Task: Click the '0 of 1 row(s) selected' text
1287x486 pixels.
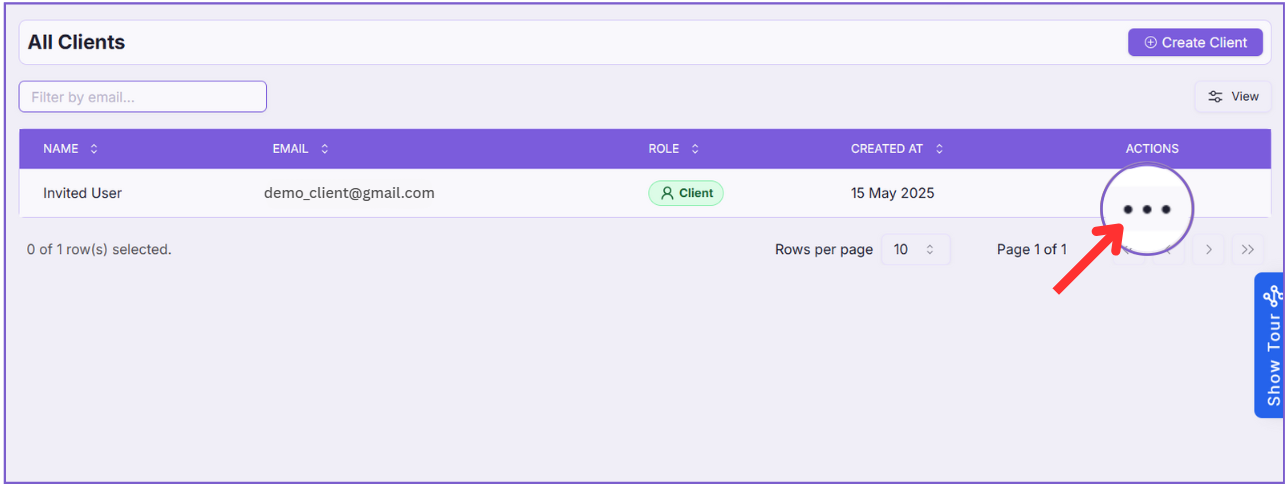Action: (x=99, y=250)
